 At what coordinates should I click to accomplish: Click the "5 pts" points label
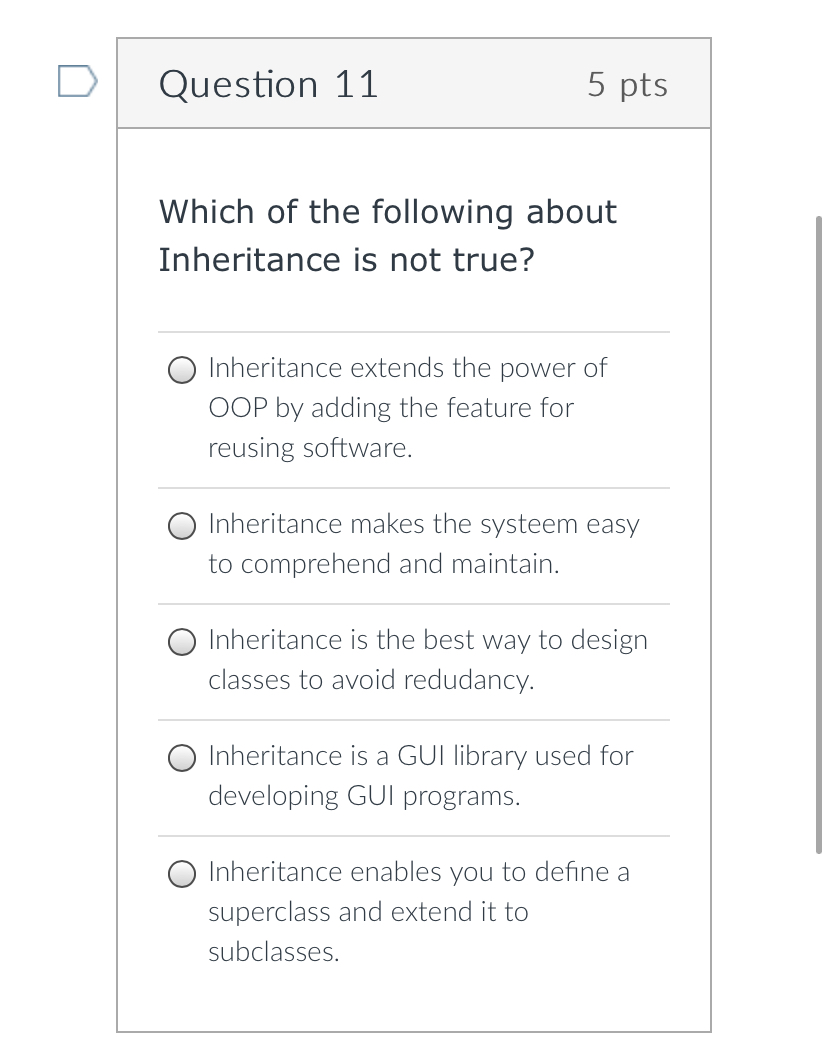coord(627,84)
